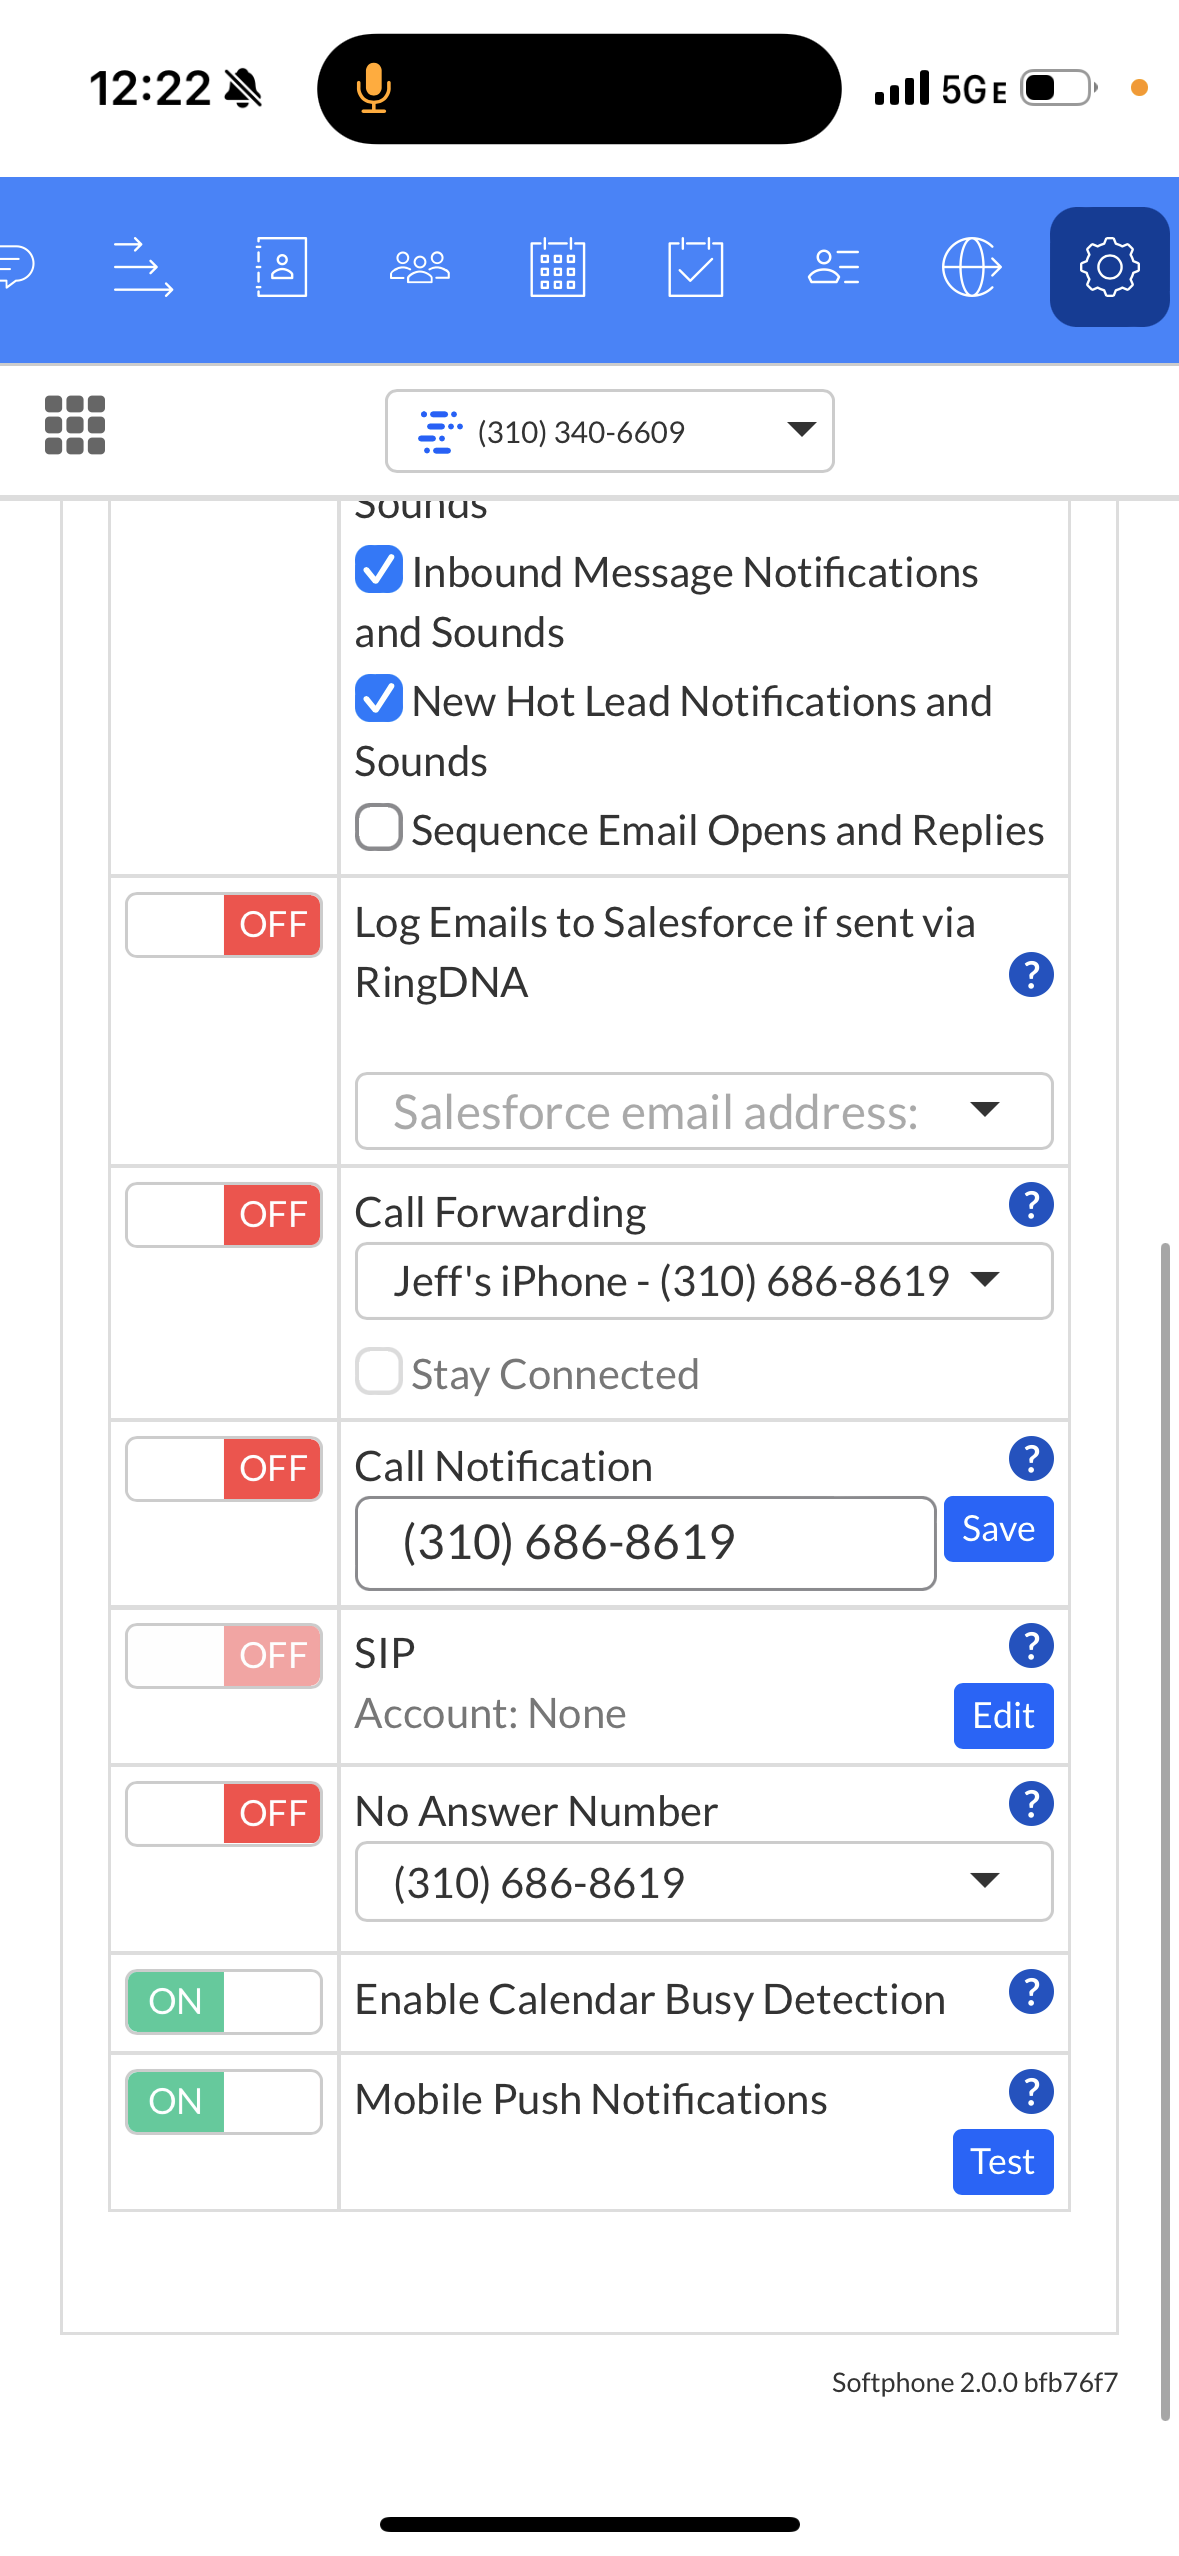Open the team group icon
The image size is (1179, 2556).
pyautogui.click(x=419, y=267)
